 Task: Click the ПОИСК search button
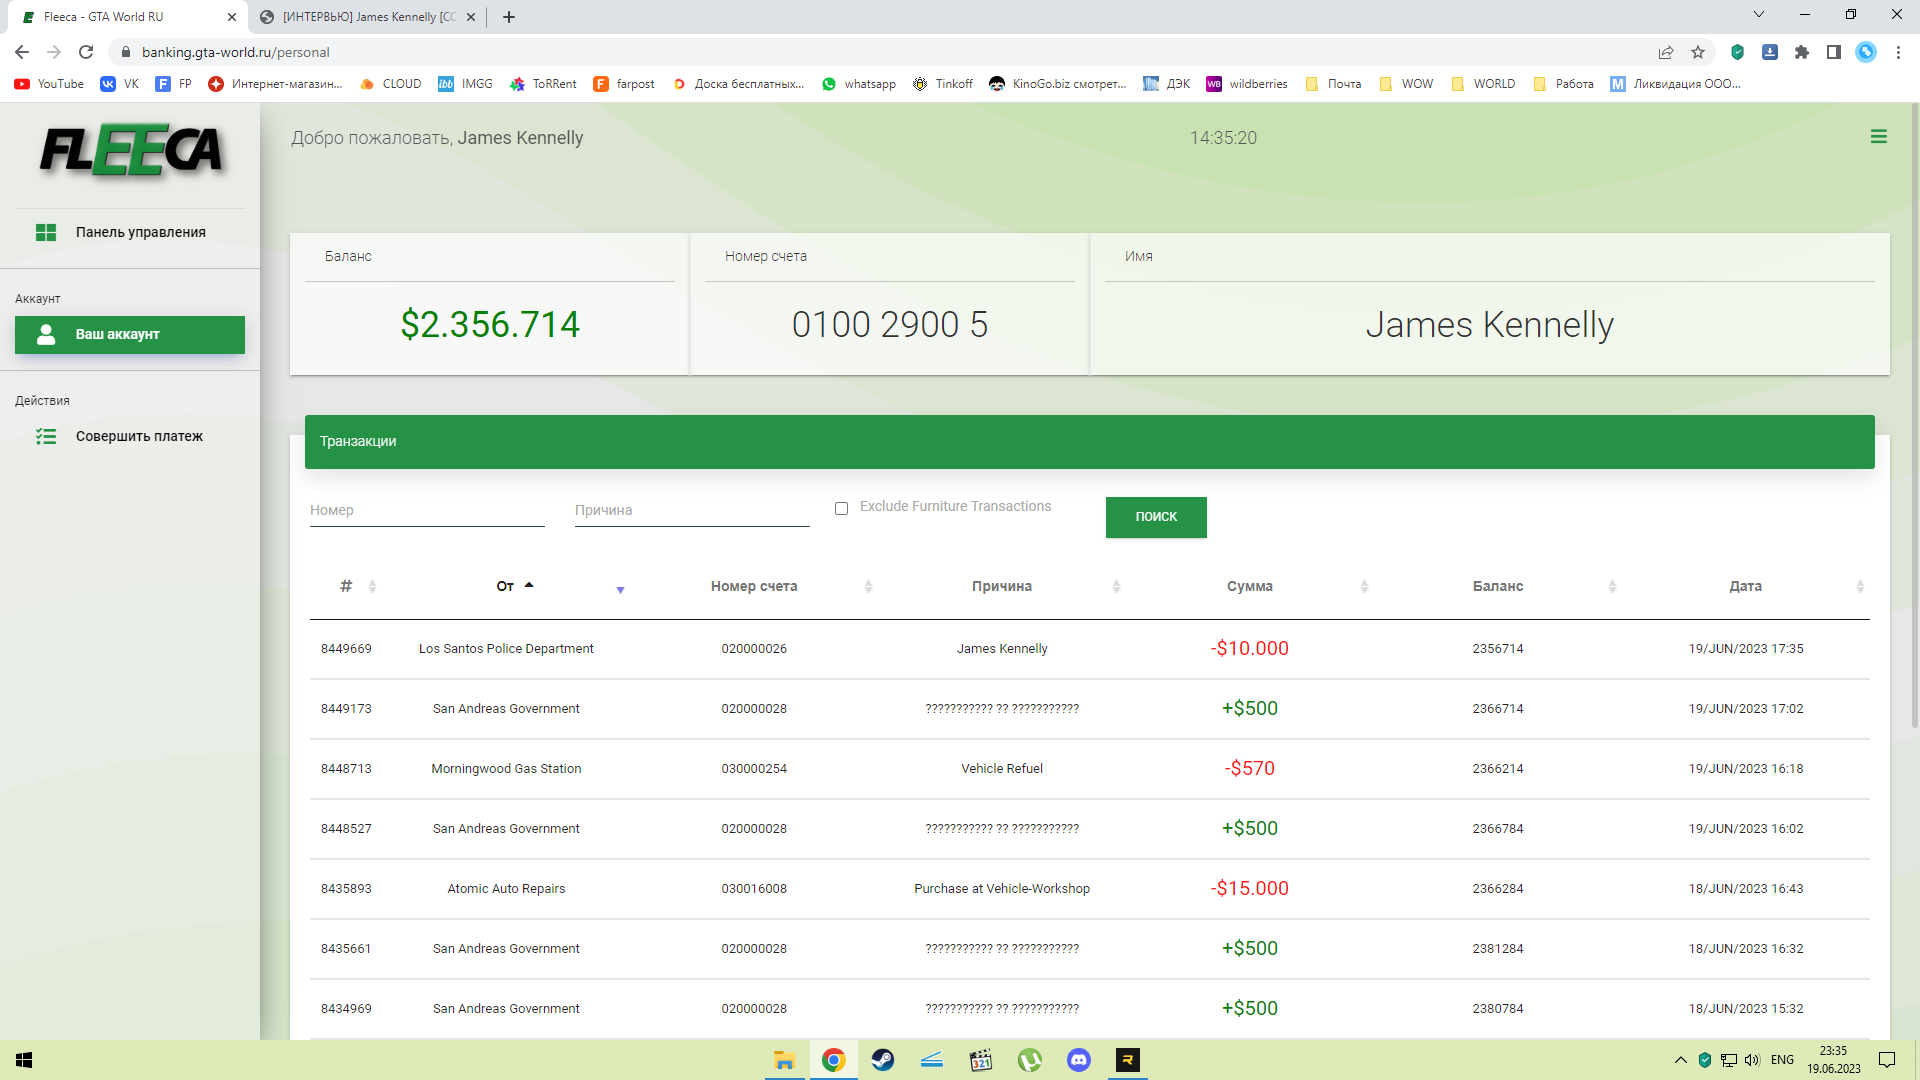(1156, 517)
